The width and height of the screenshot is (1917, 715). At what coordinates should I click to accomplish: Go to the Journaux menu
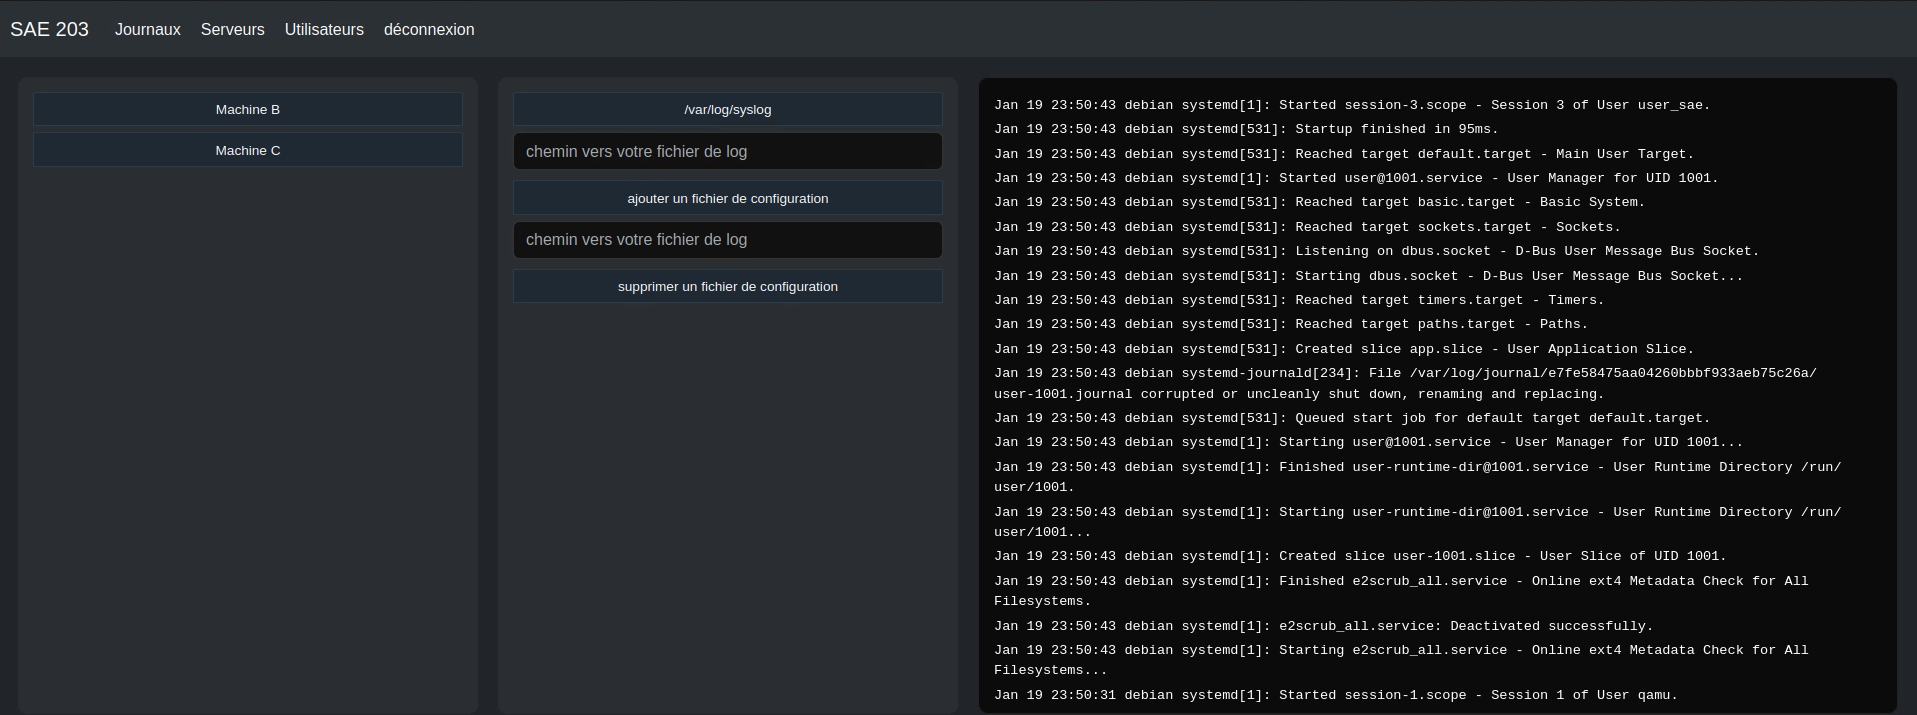pyautogui.click(x=148, y=29)
